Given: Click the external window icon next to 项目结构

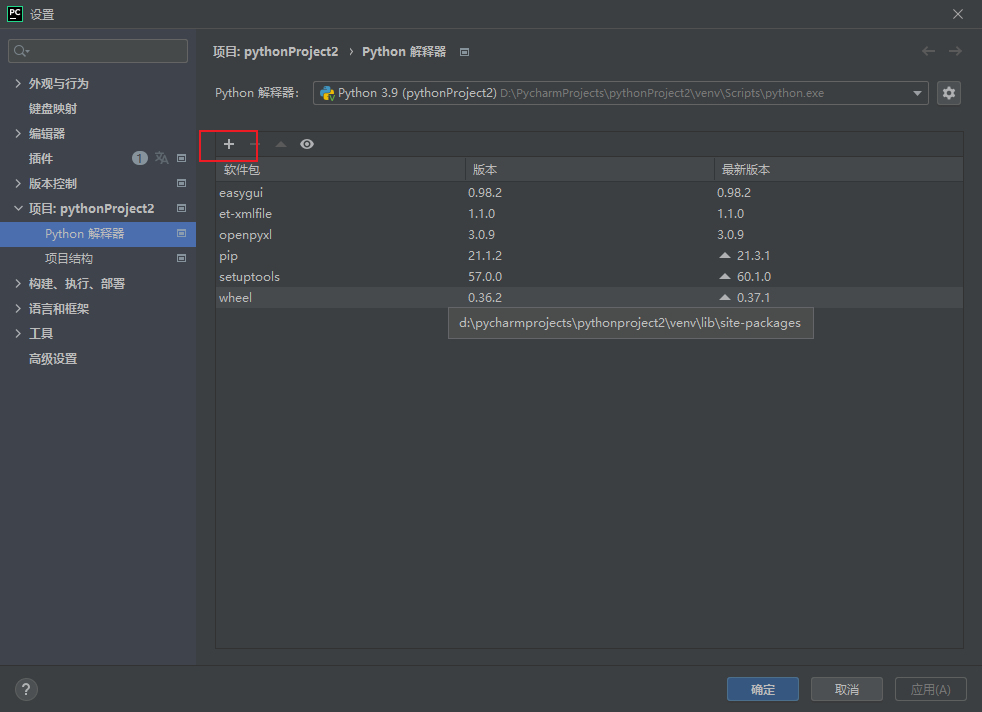Looking at the screenshot, I should 181,258.
